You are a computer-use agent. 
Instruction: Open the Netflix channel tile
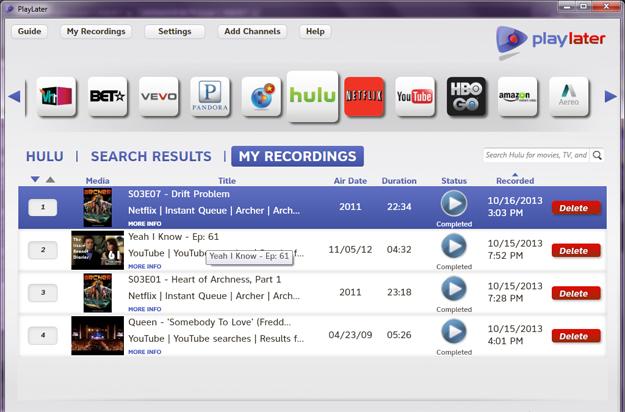364,96
